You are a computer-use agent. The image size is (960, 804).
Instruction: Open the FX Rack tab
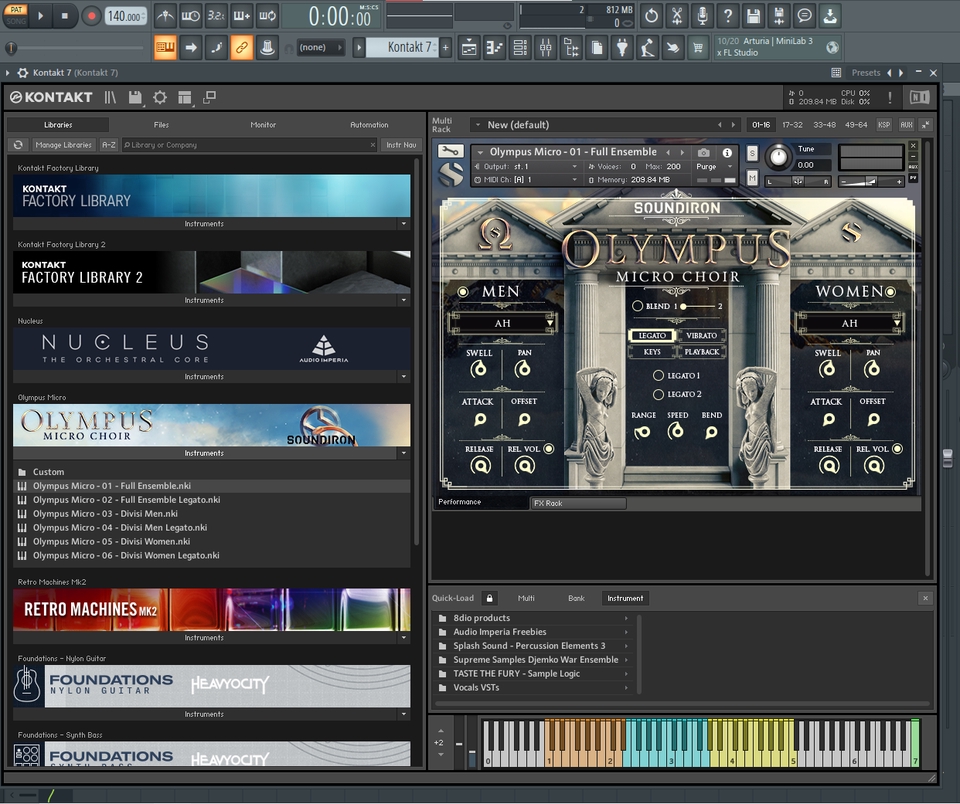click(578, 503)
